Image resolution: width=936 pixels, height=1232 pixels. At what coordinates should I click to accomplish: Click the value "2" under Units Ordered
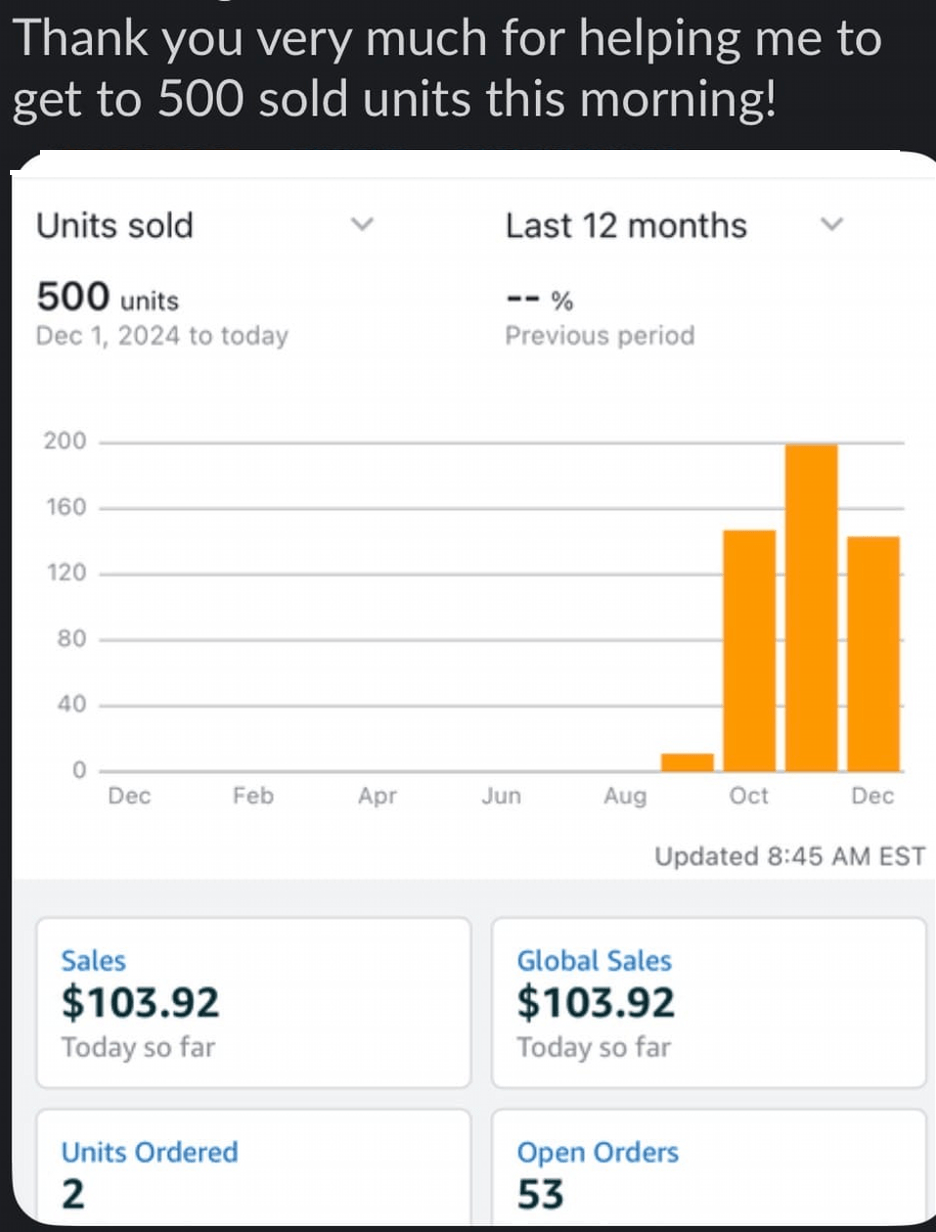pos(73,1194)
